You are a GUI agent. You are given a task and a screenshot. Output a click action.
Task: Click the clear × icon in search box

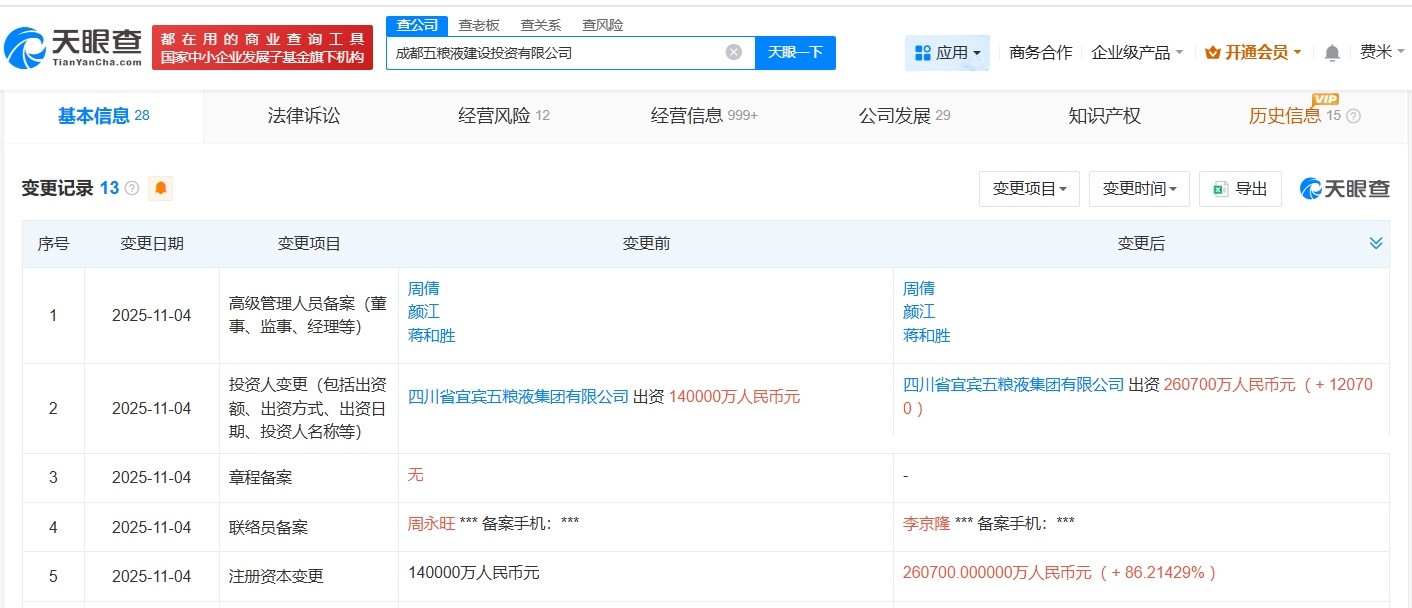click(733, 52)
